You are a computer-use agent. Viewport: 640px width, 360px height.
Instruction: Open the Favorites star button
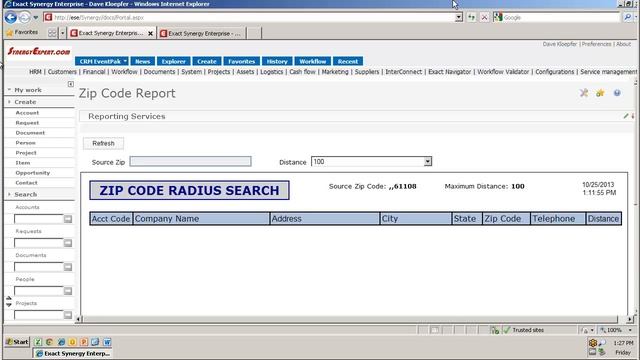[22, 32]
